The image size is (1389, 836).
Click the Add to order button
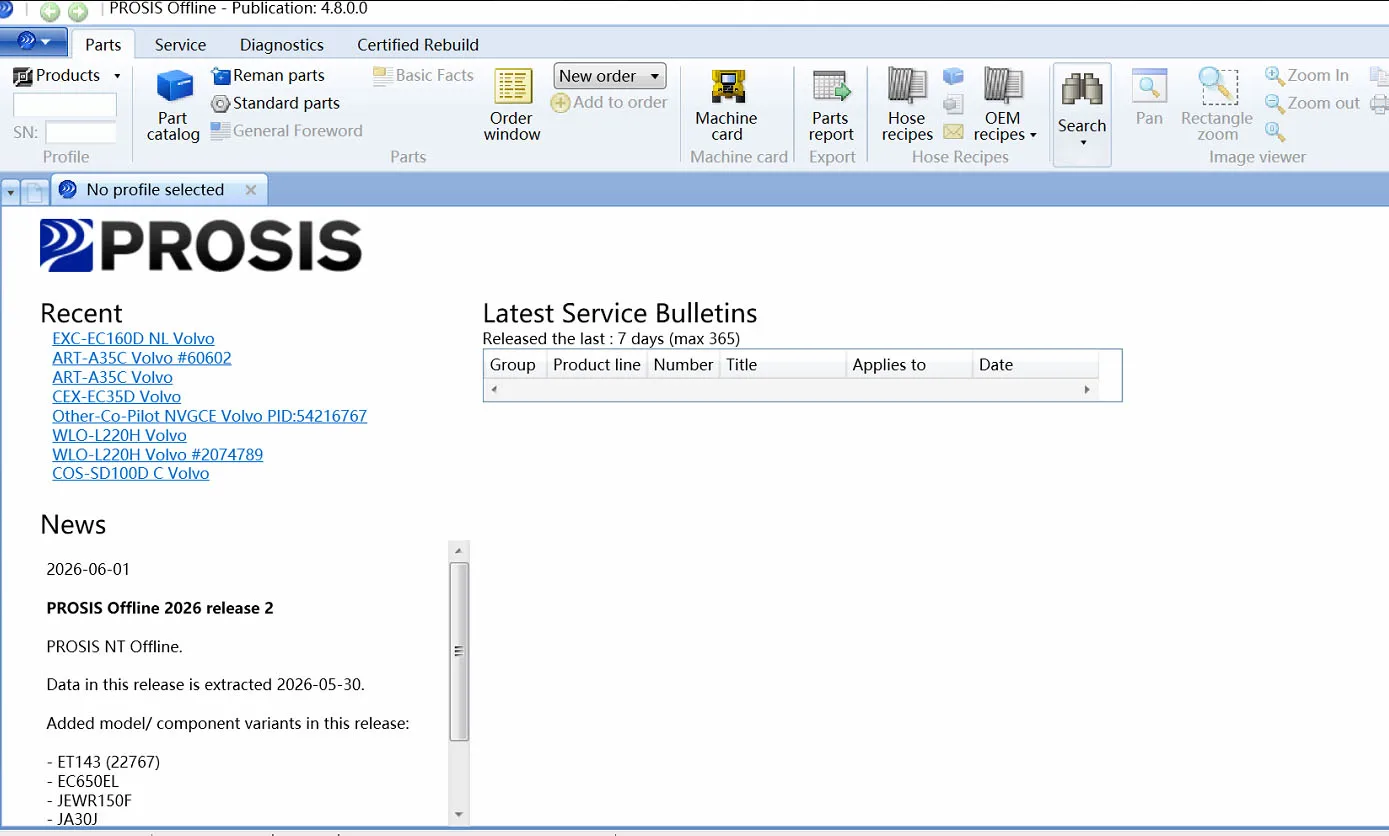[609, 103]
